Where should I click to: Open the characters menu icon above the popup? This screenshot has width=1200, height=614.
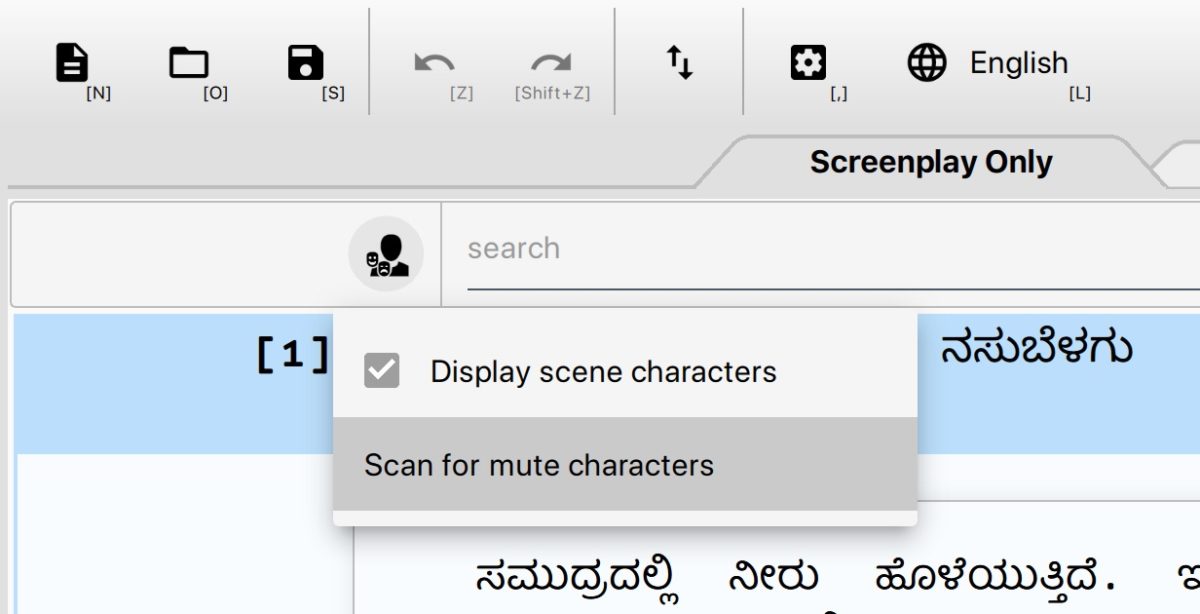click(x=388, y=253)
